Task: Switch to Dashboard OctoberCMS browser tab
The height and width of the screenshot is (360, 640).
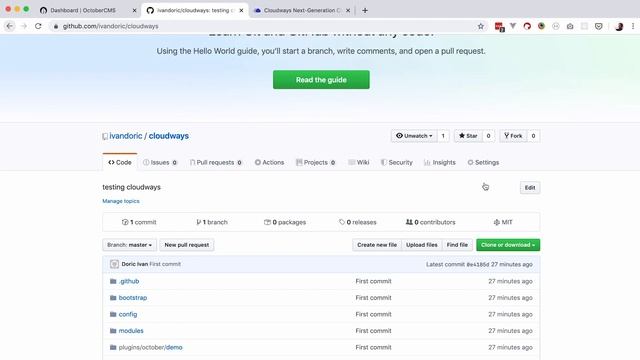Action: (x=83, y=10)
